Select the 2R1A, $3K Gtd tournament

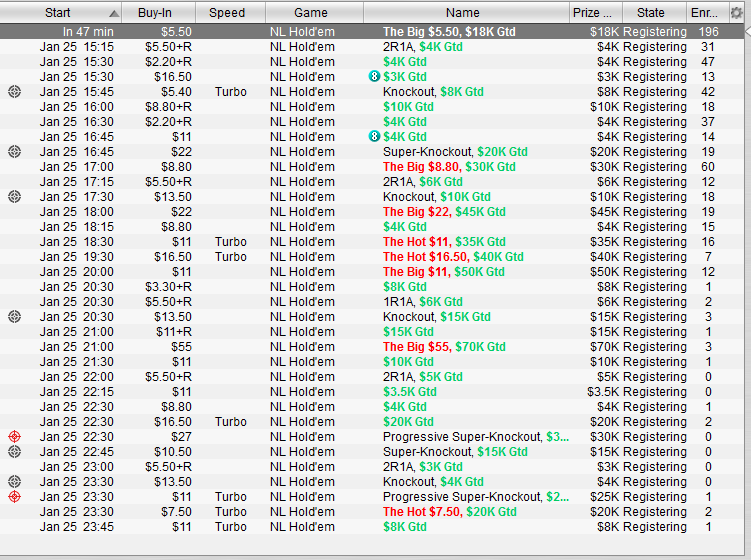pyautogui.click(x=423, y=467)
